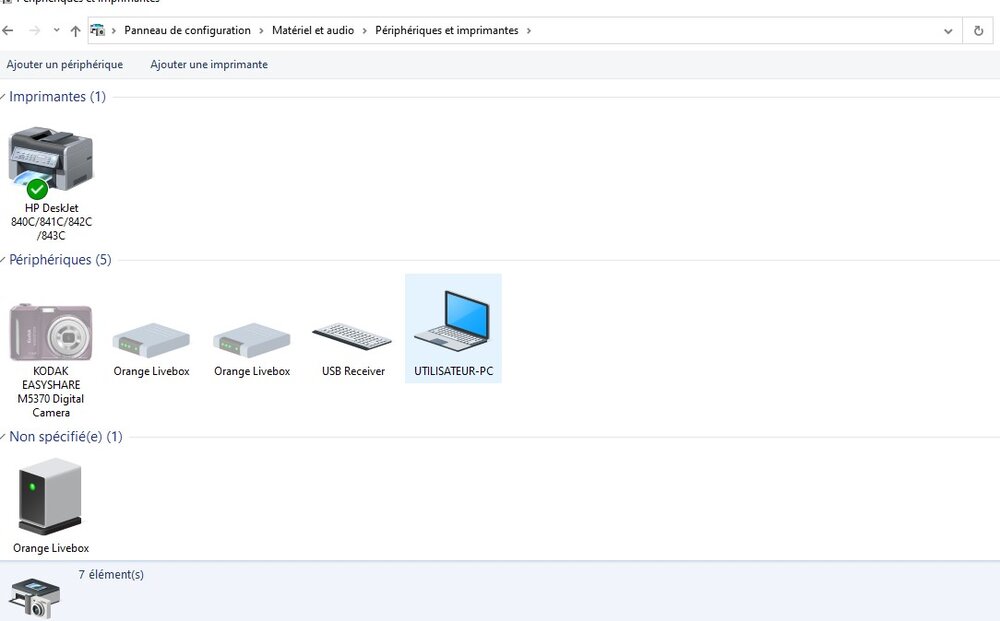The height and width of the screenshot is (621, 1000).
Task: Navigate to Panneau de configuration breadcrumb
Action: (x=187, y=31)
